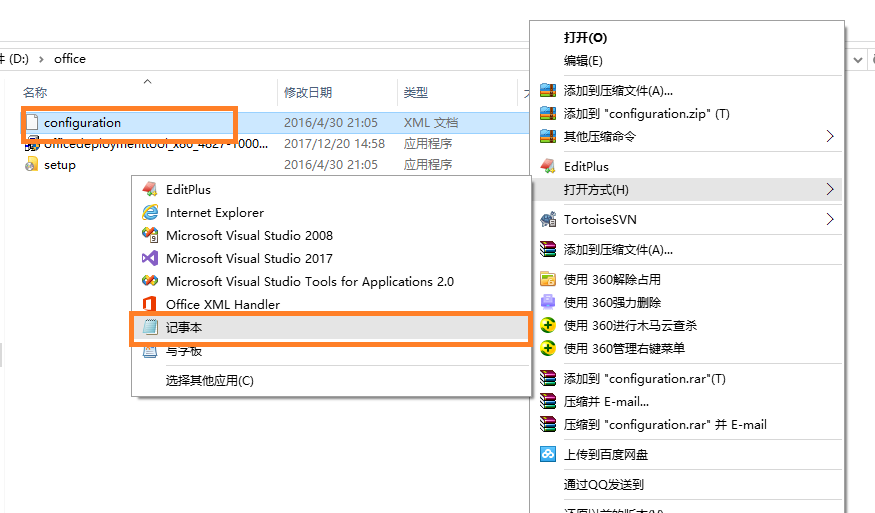Click the Visual Studio 2017 icon
The height and width of the screenshot is (513, 875).
point(150,258)
